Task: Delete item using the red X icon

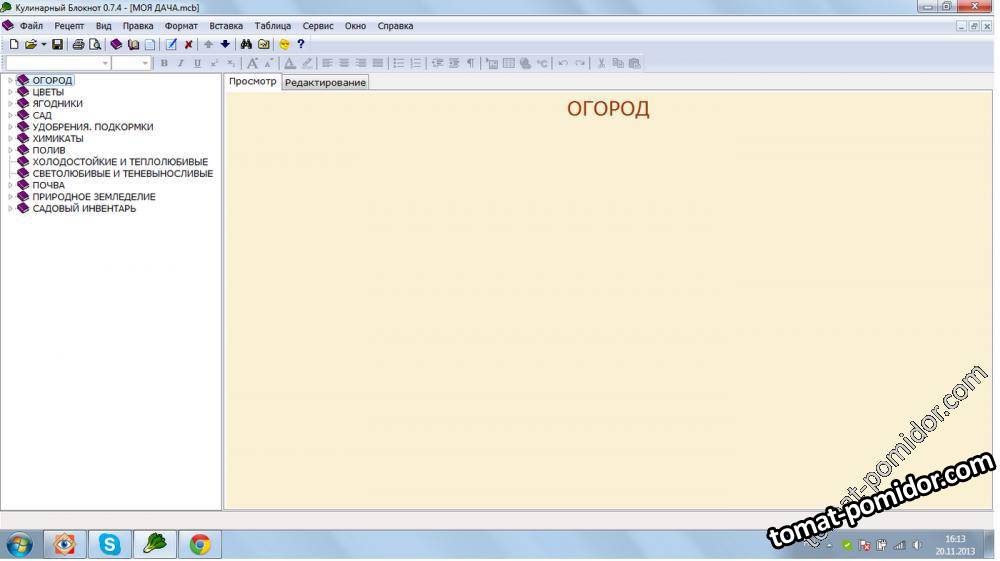Action: 188,45
